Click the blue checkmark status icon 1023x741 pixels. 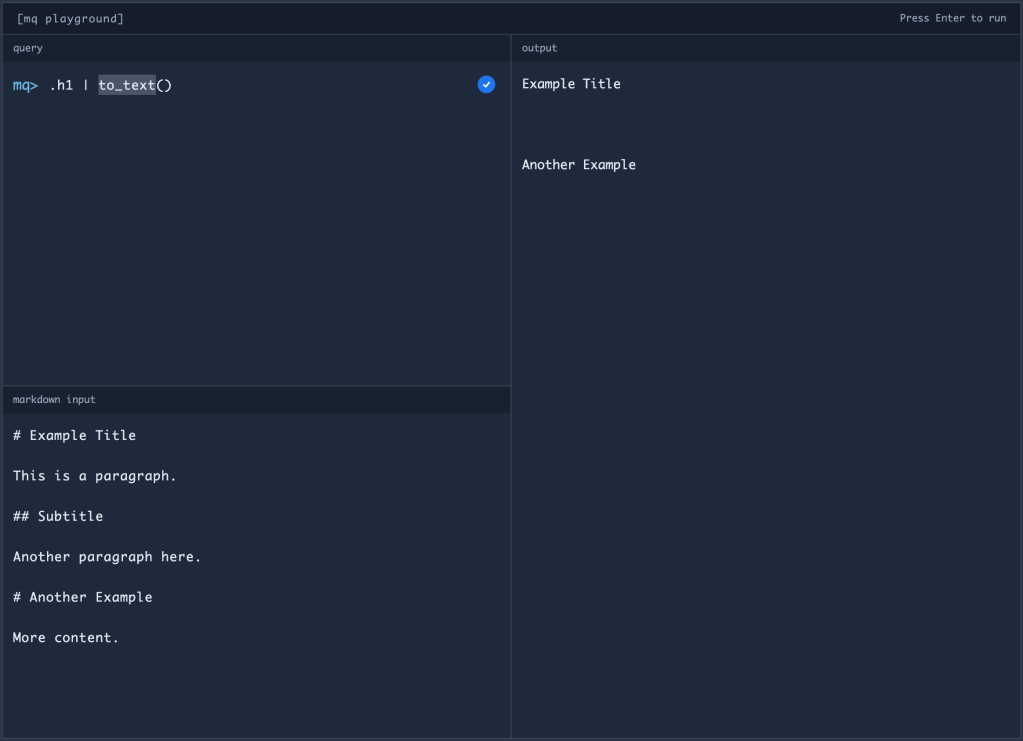click(486, 85)
